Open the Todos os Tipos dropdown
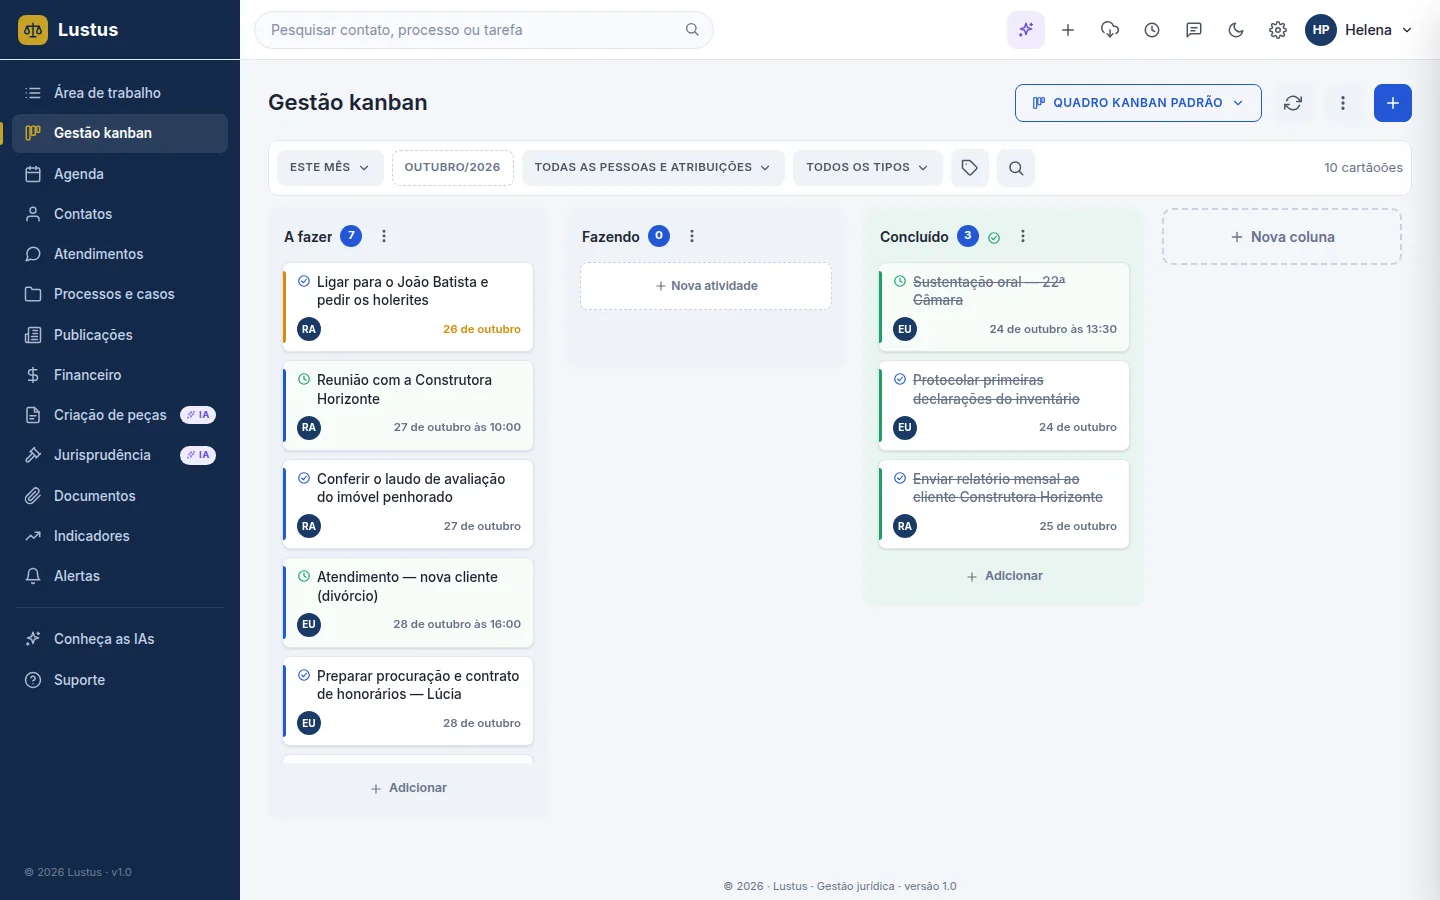Viewport: 1440px width, 900px height. tap(867, 168)
